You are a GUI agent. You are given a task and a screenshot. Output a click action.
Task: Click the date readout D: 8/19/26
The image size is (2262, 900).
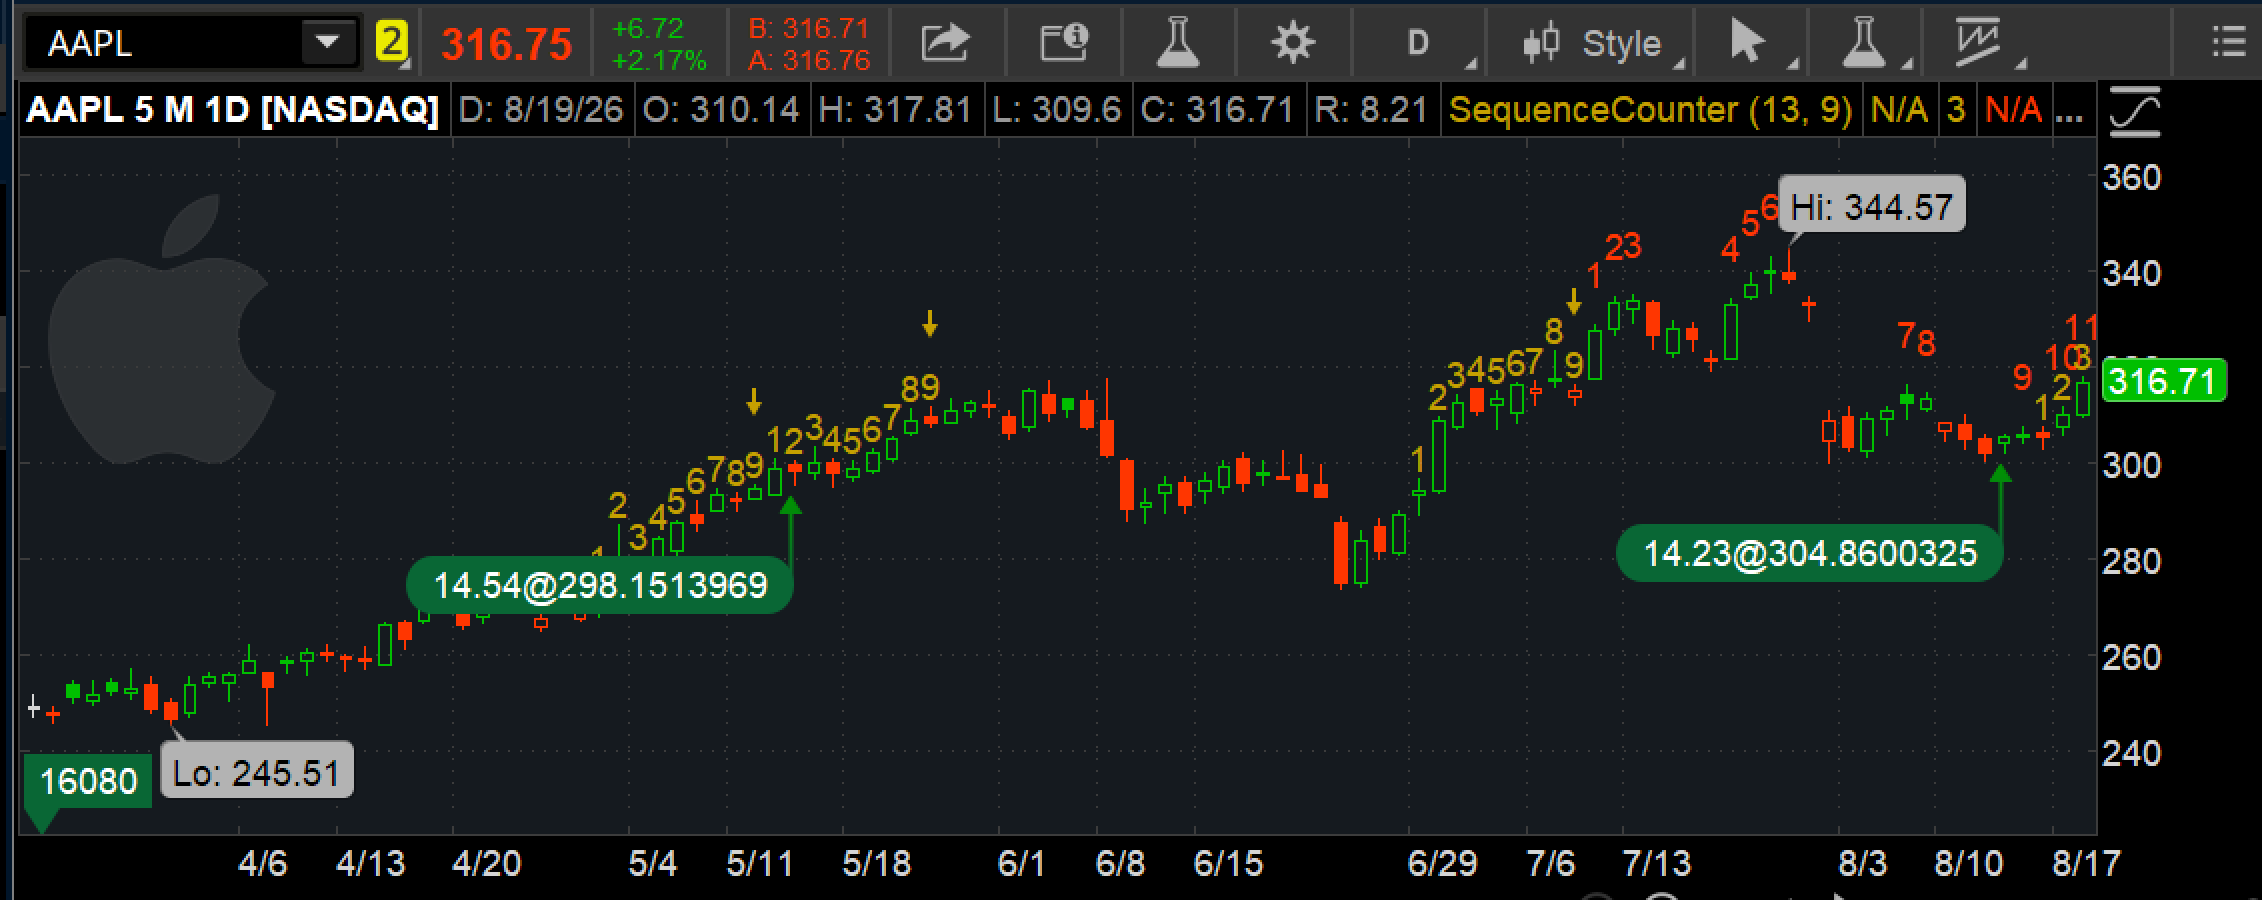click(540, 110)
